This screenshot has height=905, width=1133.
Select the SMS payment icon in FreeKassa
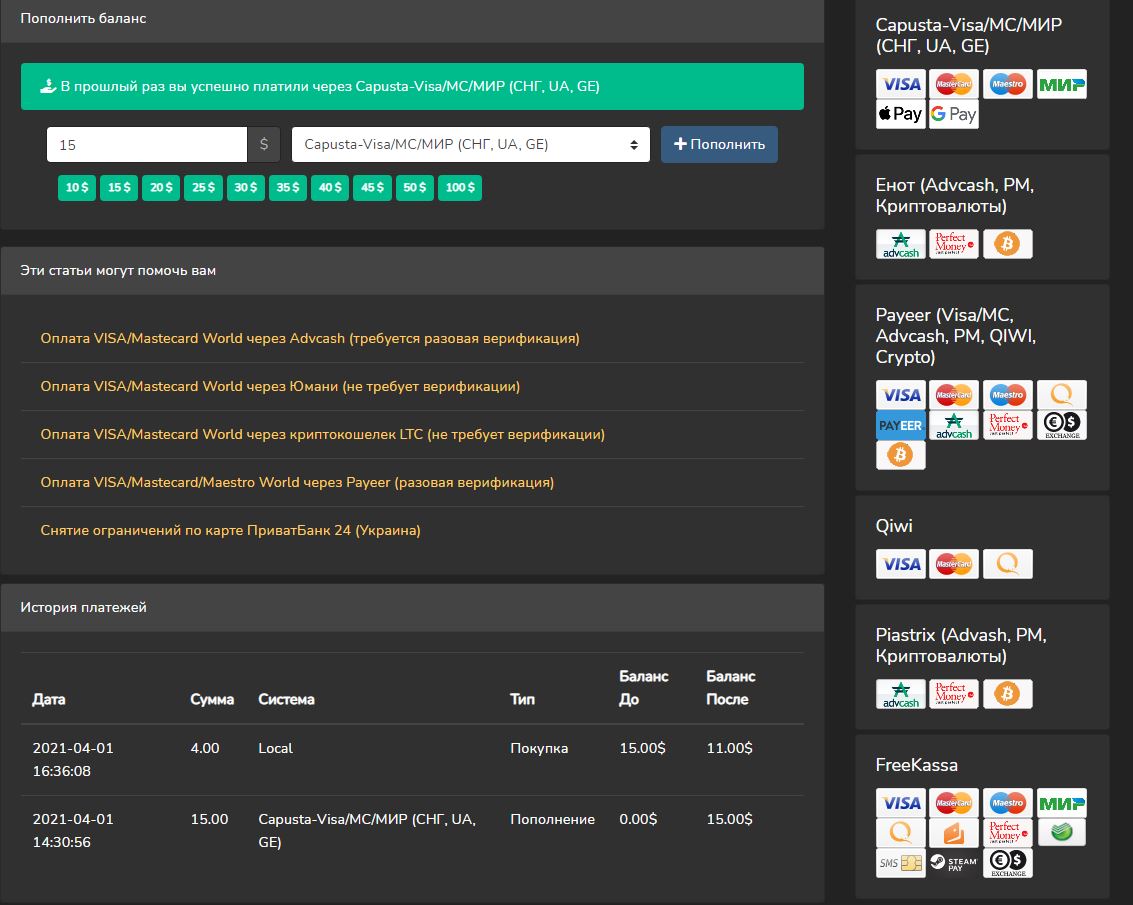900,863
